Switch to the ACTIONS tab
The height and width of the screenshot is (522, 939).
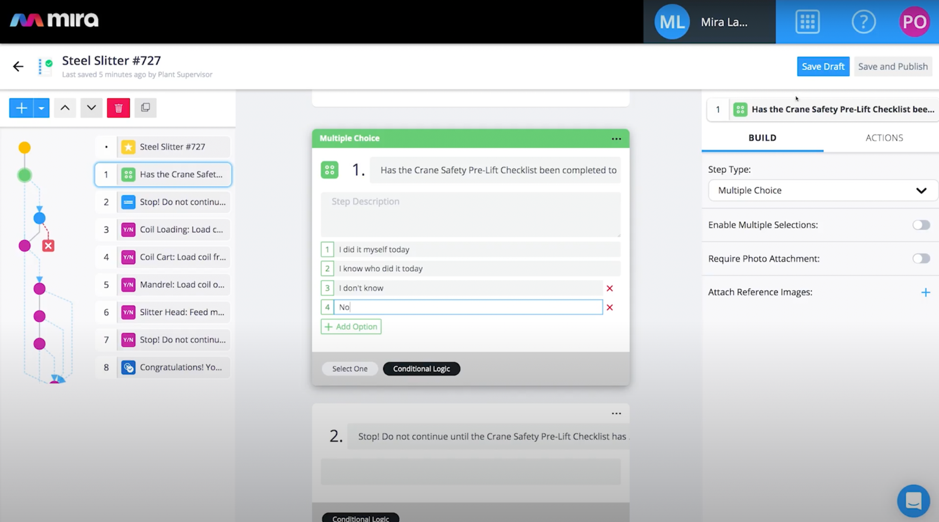(x=884, y=138)
